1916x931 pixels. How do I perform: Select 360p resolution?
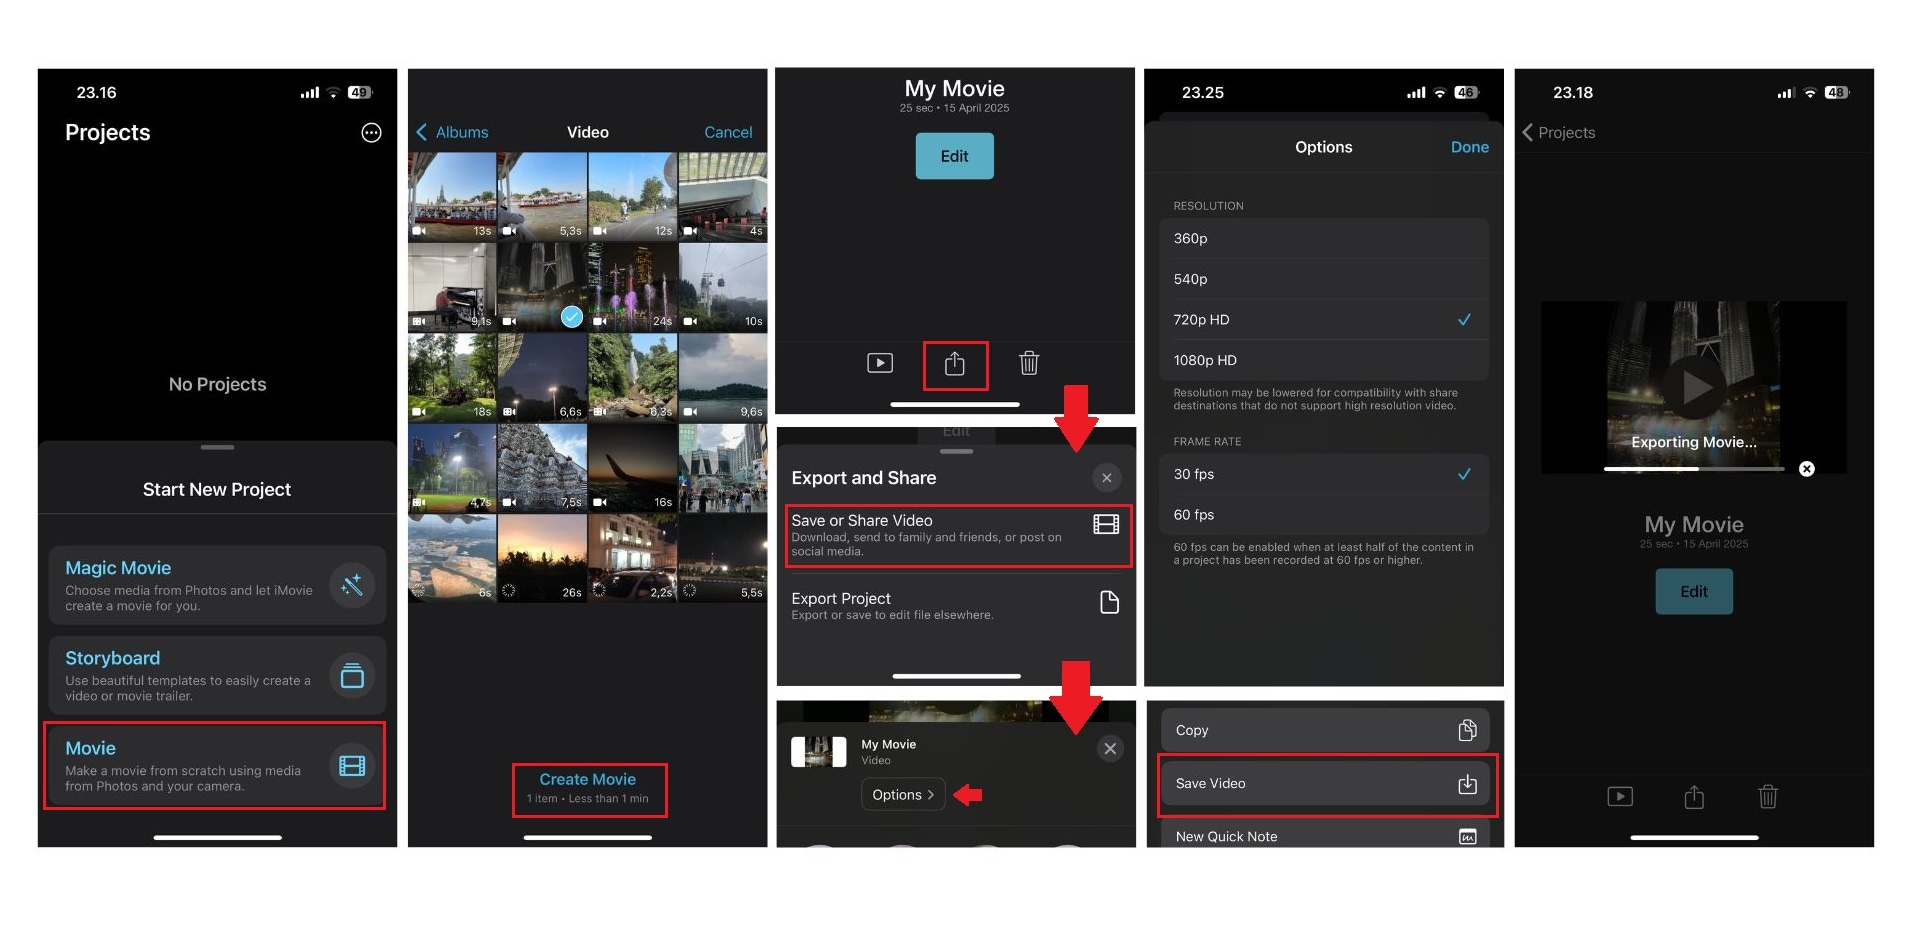pos(1323,238)
